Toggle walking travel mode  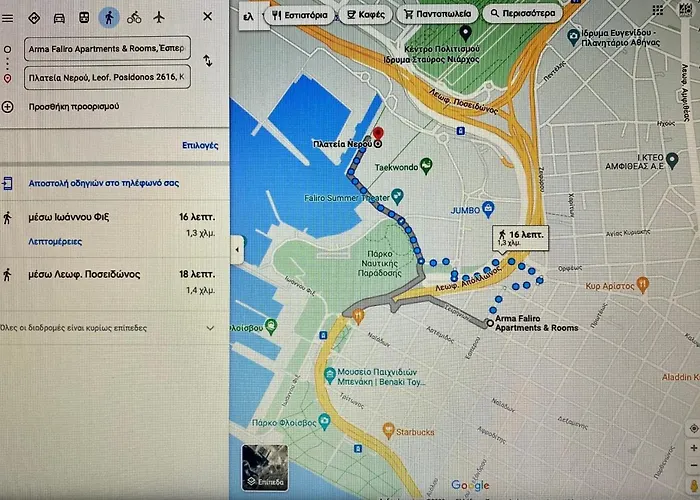point(109,17)
